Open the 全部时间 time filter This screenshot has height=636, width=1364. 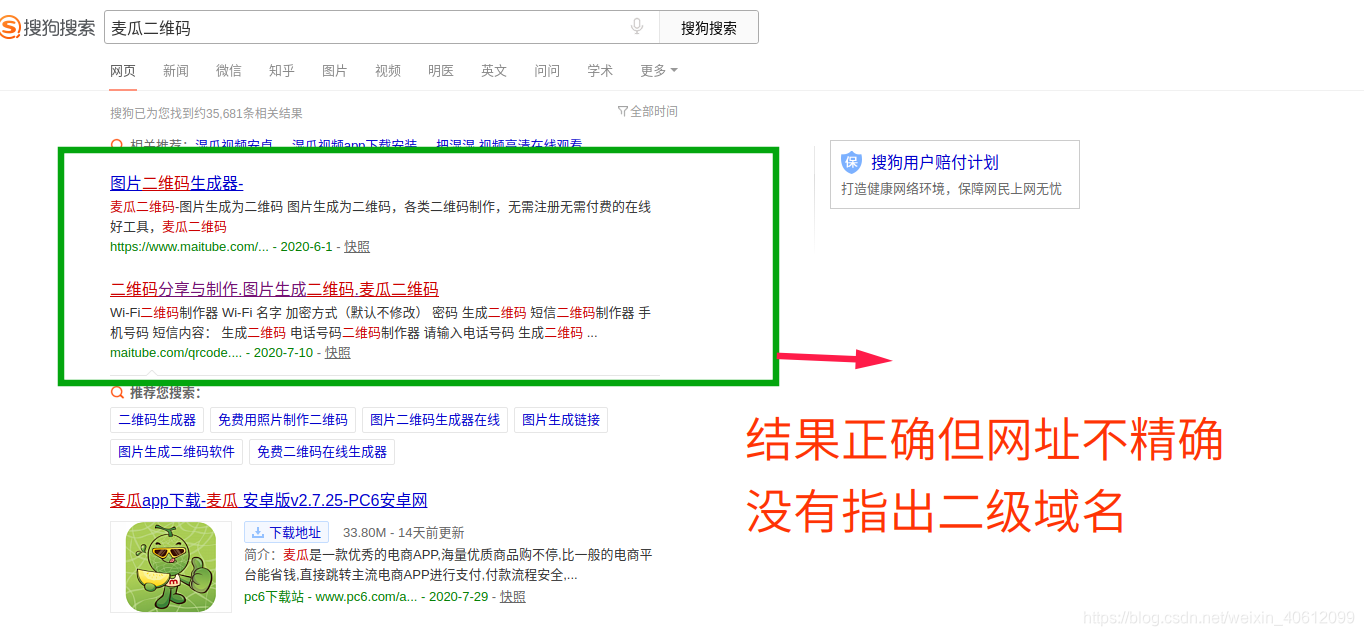coord(648,111)
